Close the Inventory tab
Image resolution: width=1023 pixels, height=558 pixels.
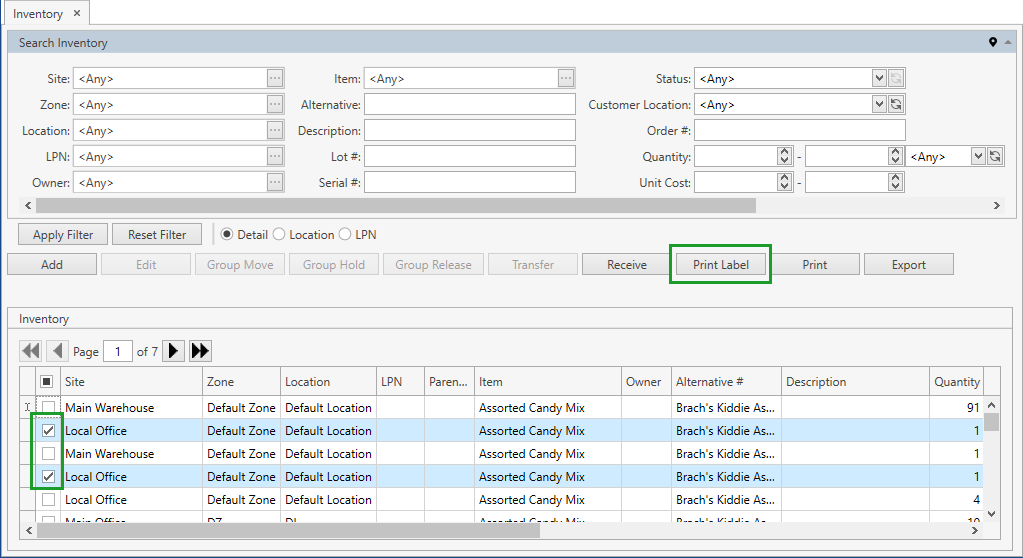(x=77, y=13)
